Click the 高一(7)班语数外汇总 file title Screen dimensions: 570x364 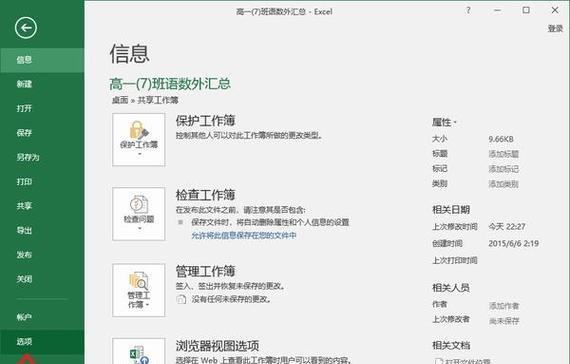pos(170,84)
